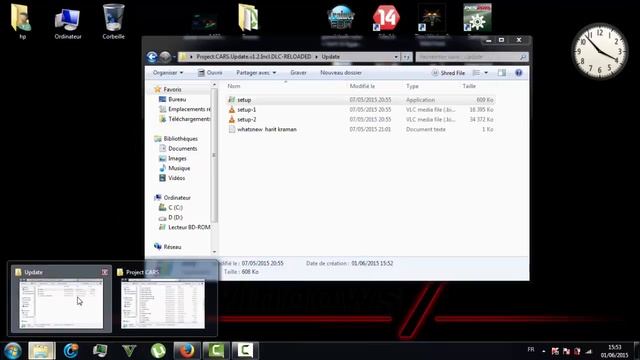Open the taskbar clock and date

click(x=614, y=351)
